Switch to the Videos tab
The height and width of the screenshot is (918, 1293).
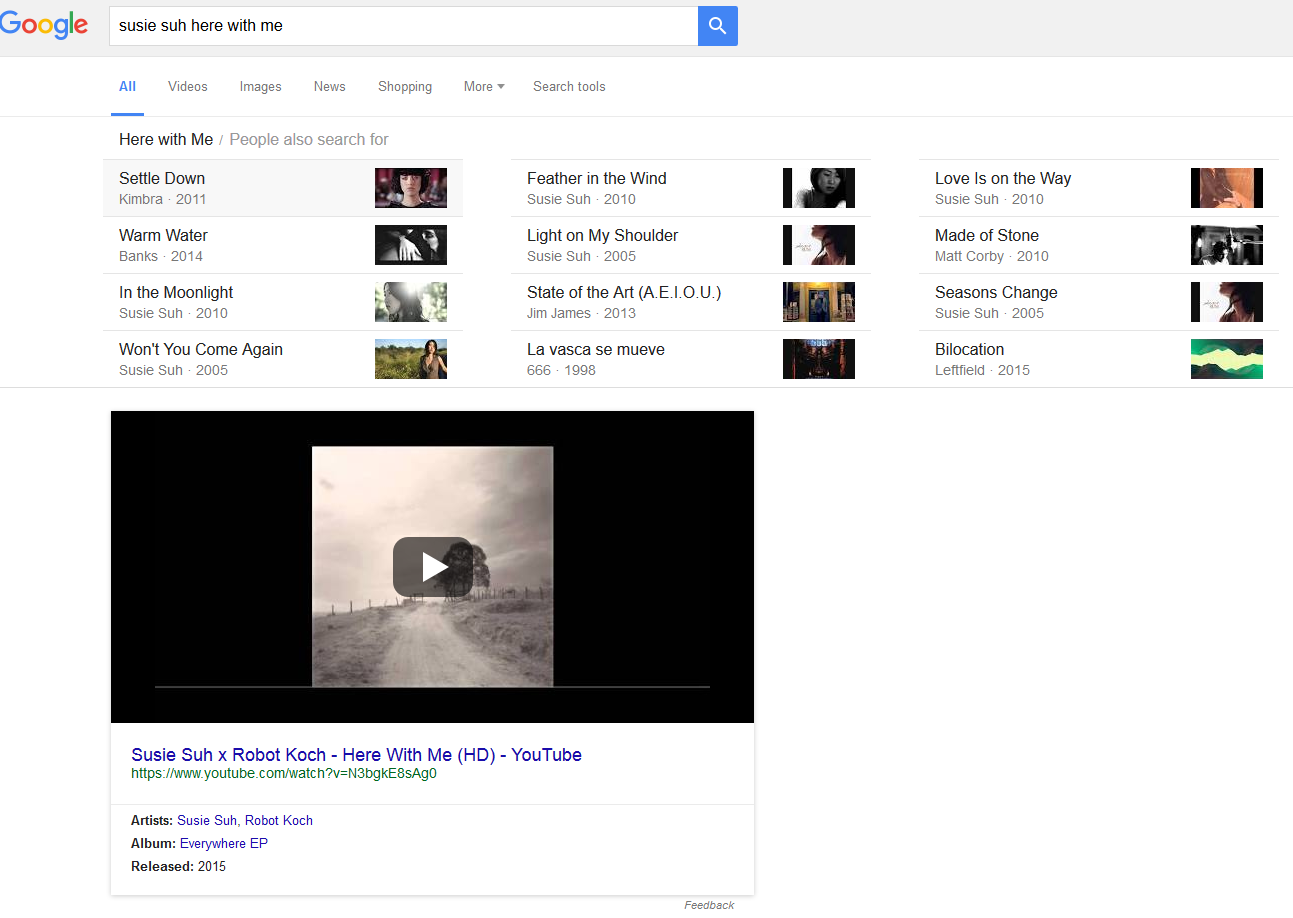188,87
